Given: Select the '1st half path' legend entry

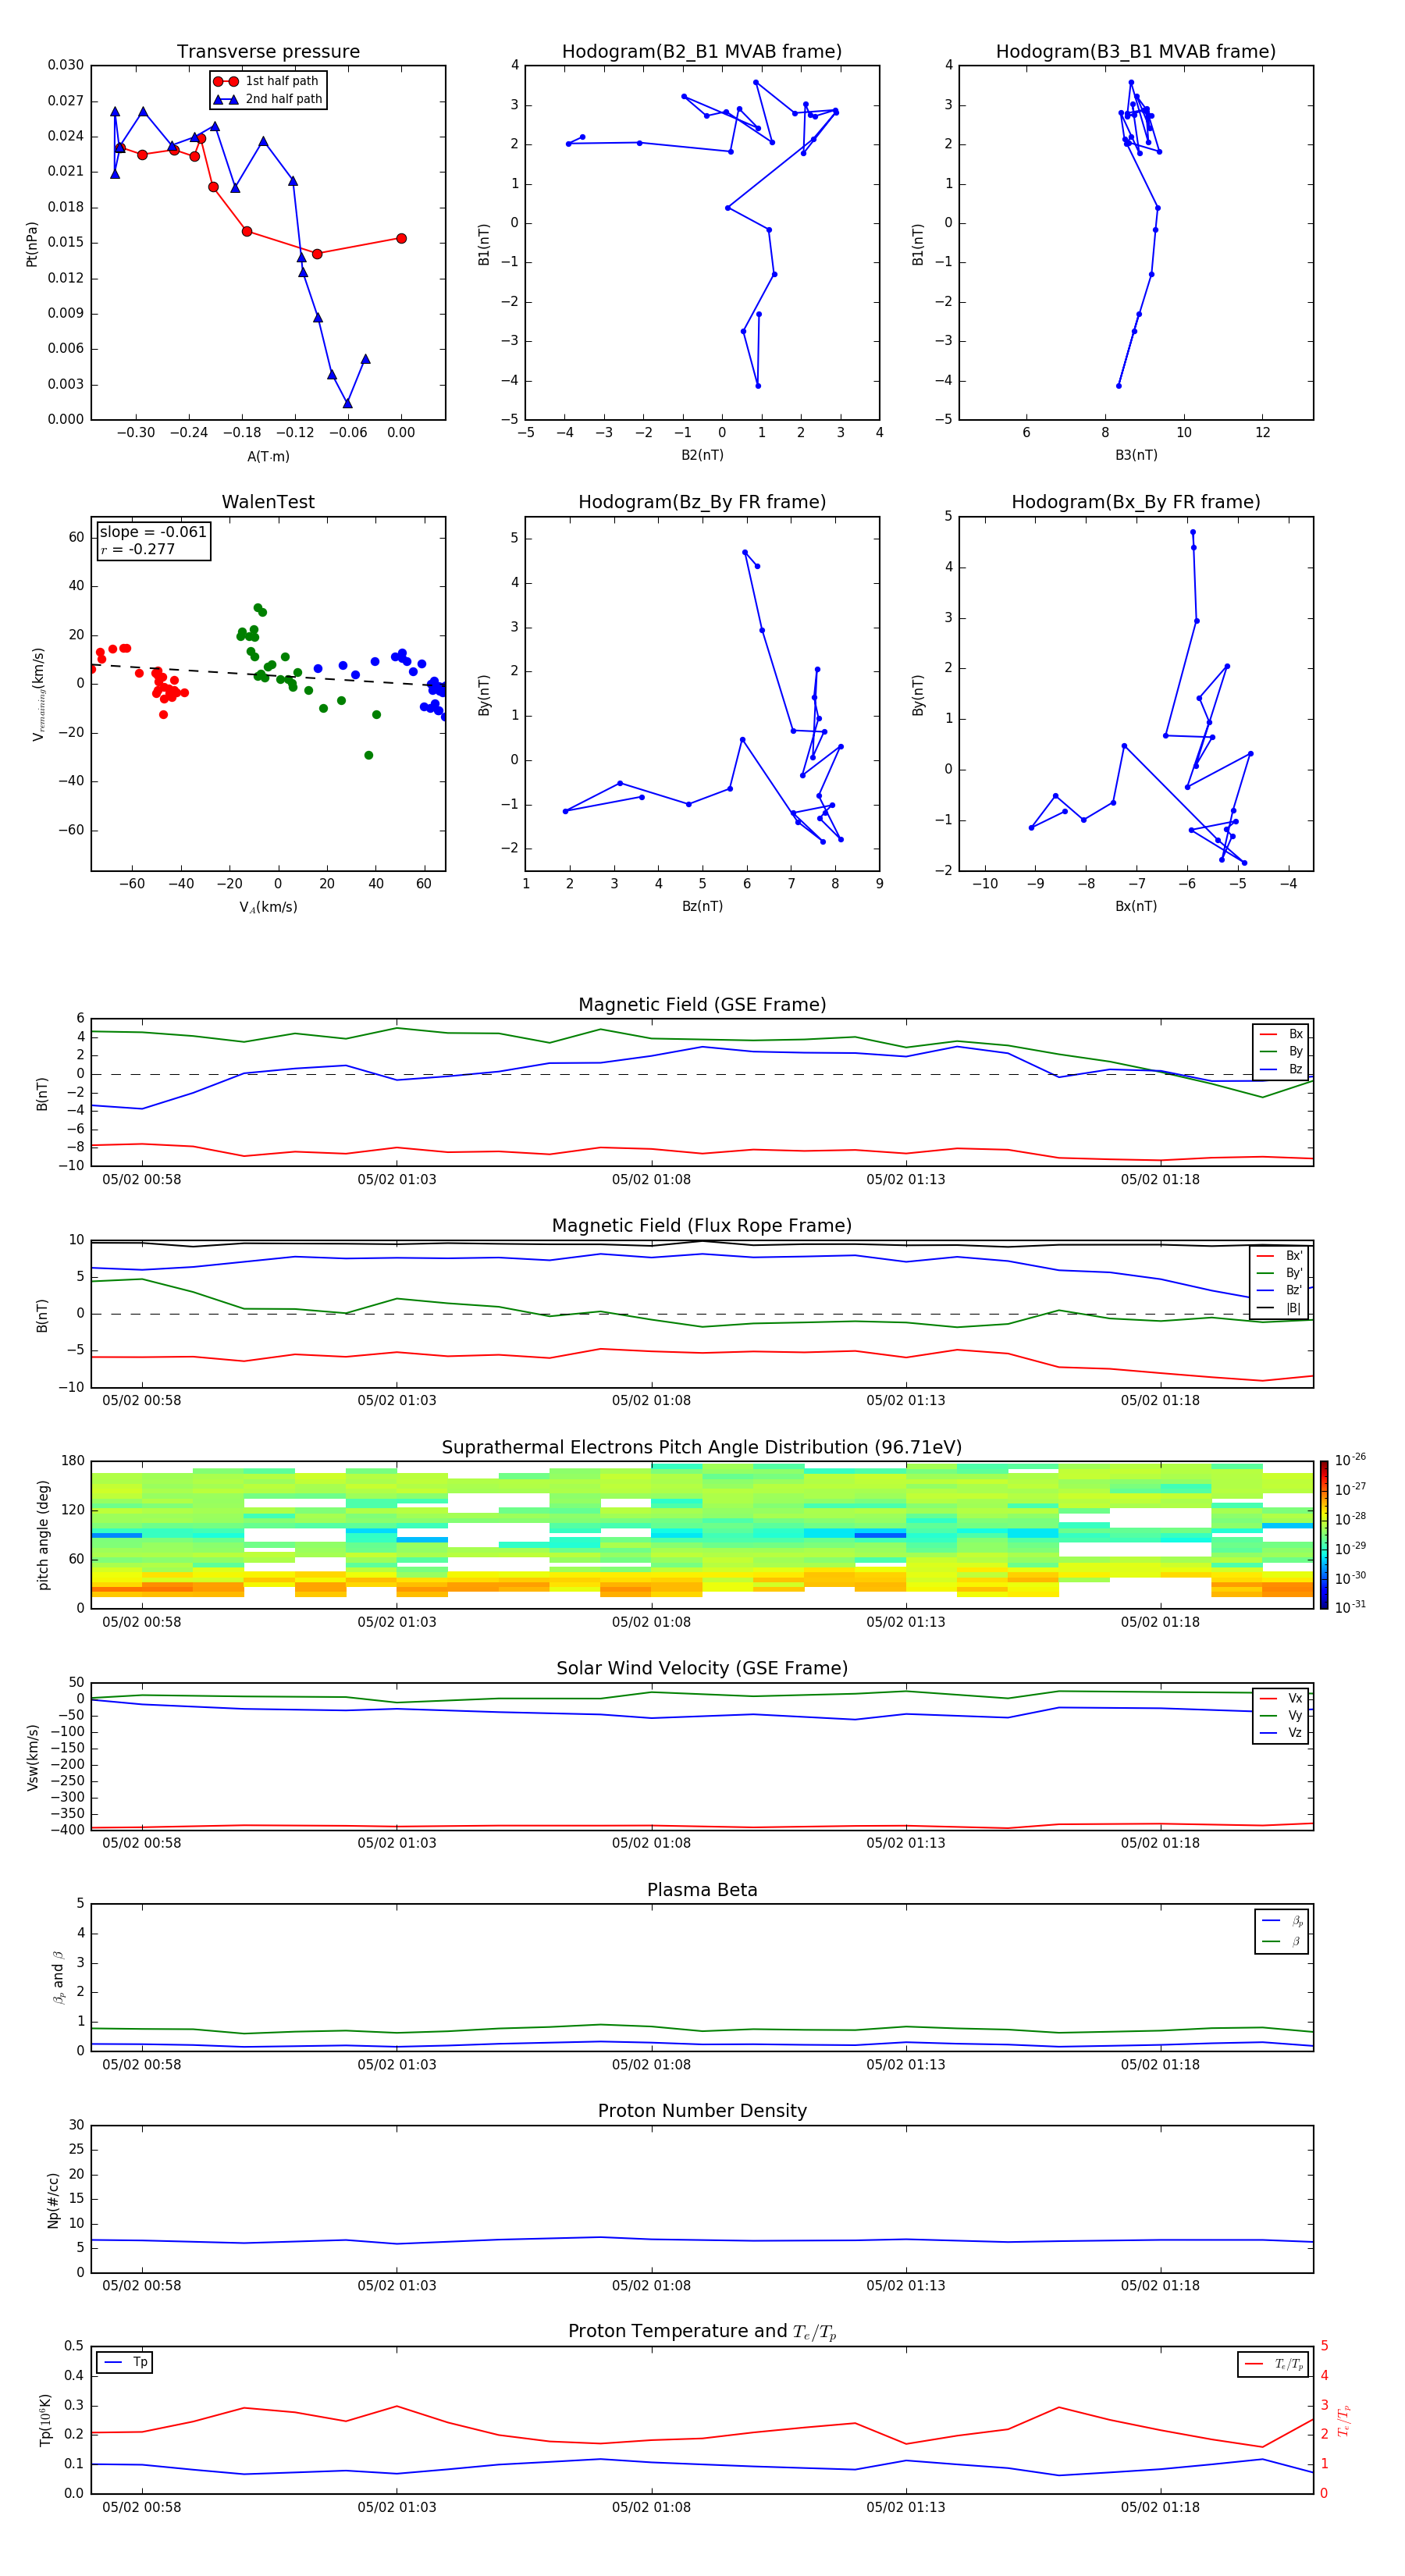Looking at the screenshot, I should click(266, 81).
